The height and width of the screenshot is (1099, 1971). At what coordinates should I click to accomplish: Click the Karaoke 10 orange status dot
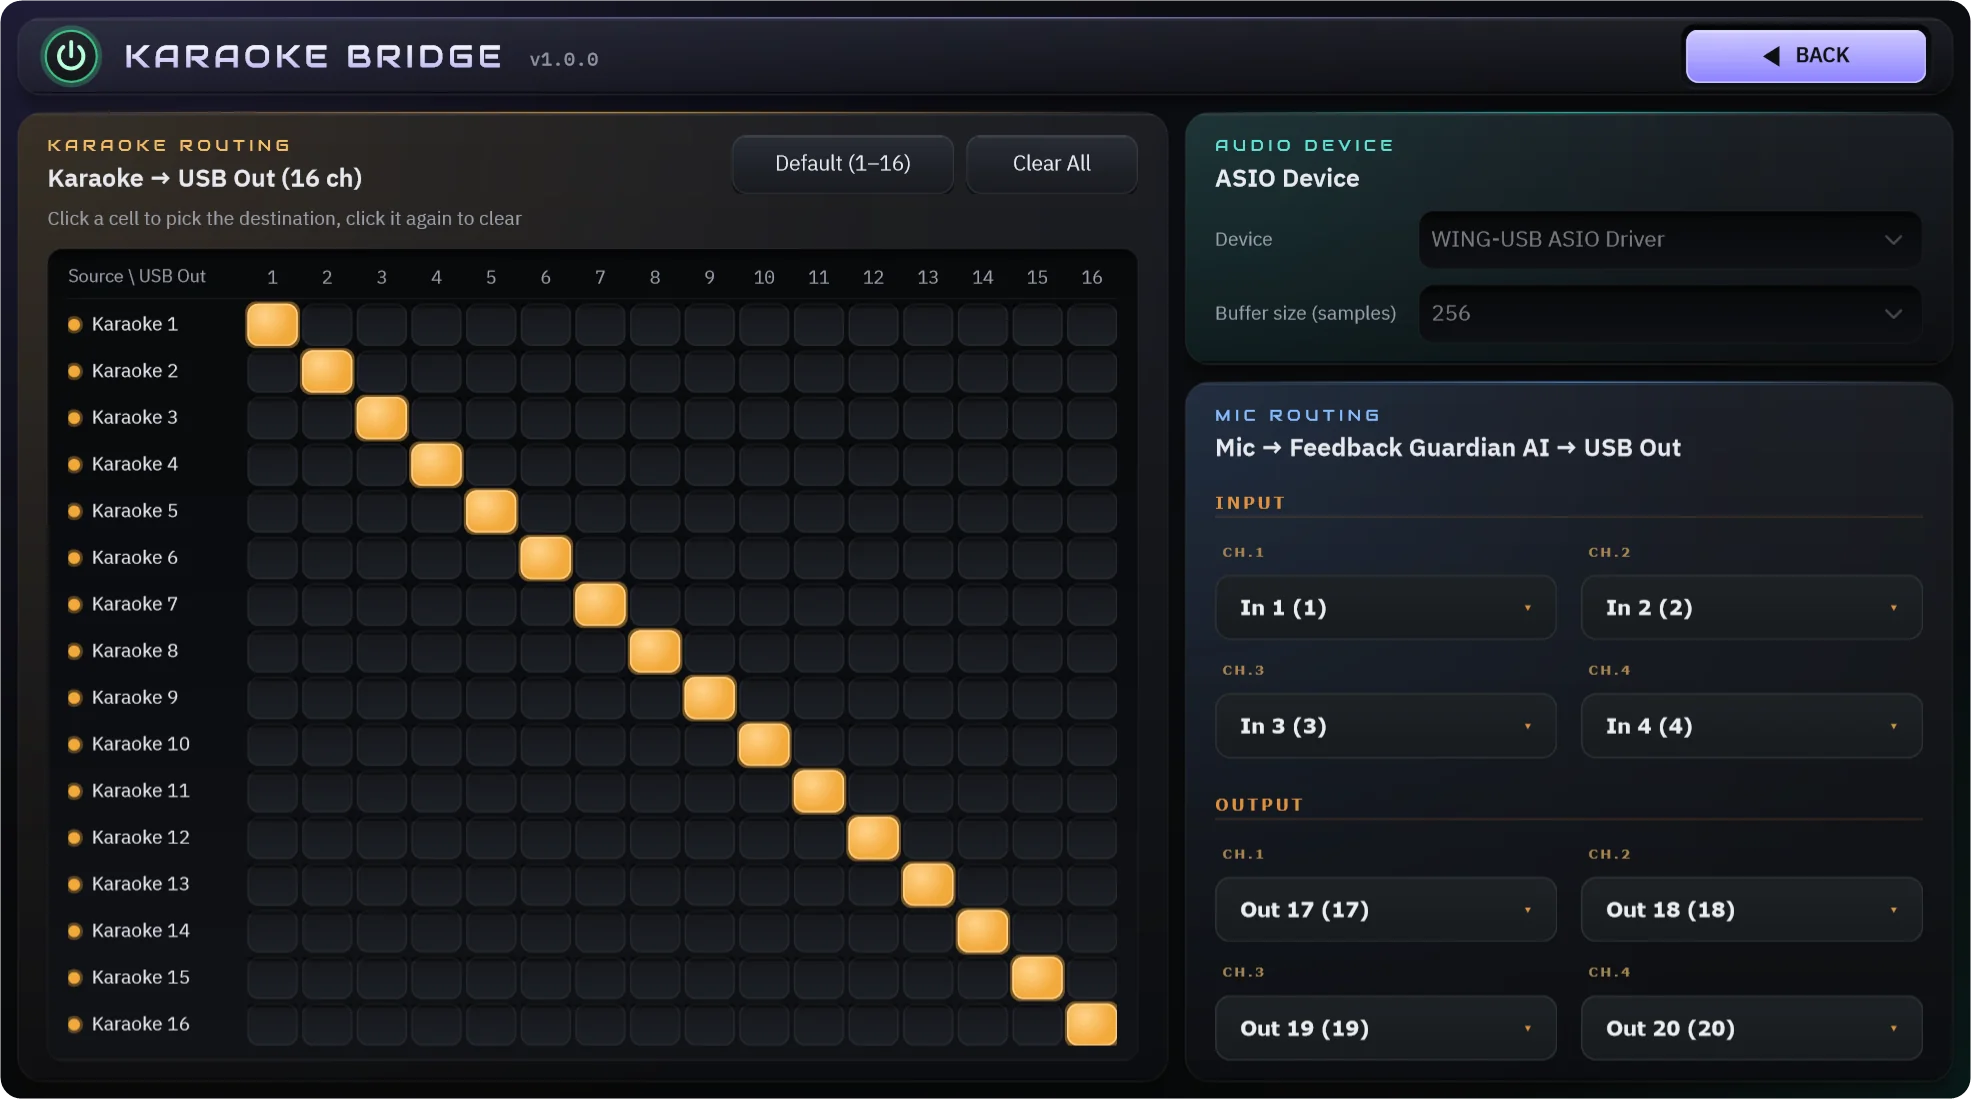(x=74, y=745)
